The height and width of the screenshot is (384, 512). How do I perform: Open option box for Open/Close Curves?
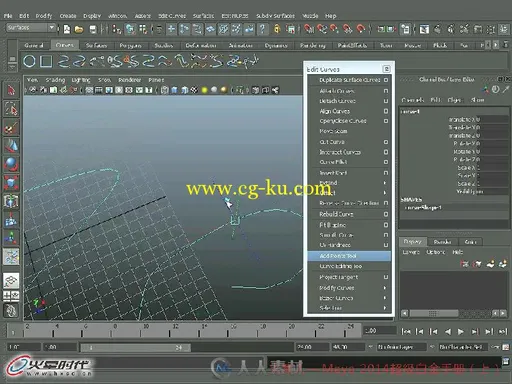[386, 121]
